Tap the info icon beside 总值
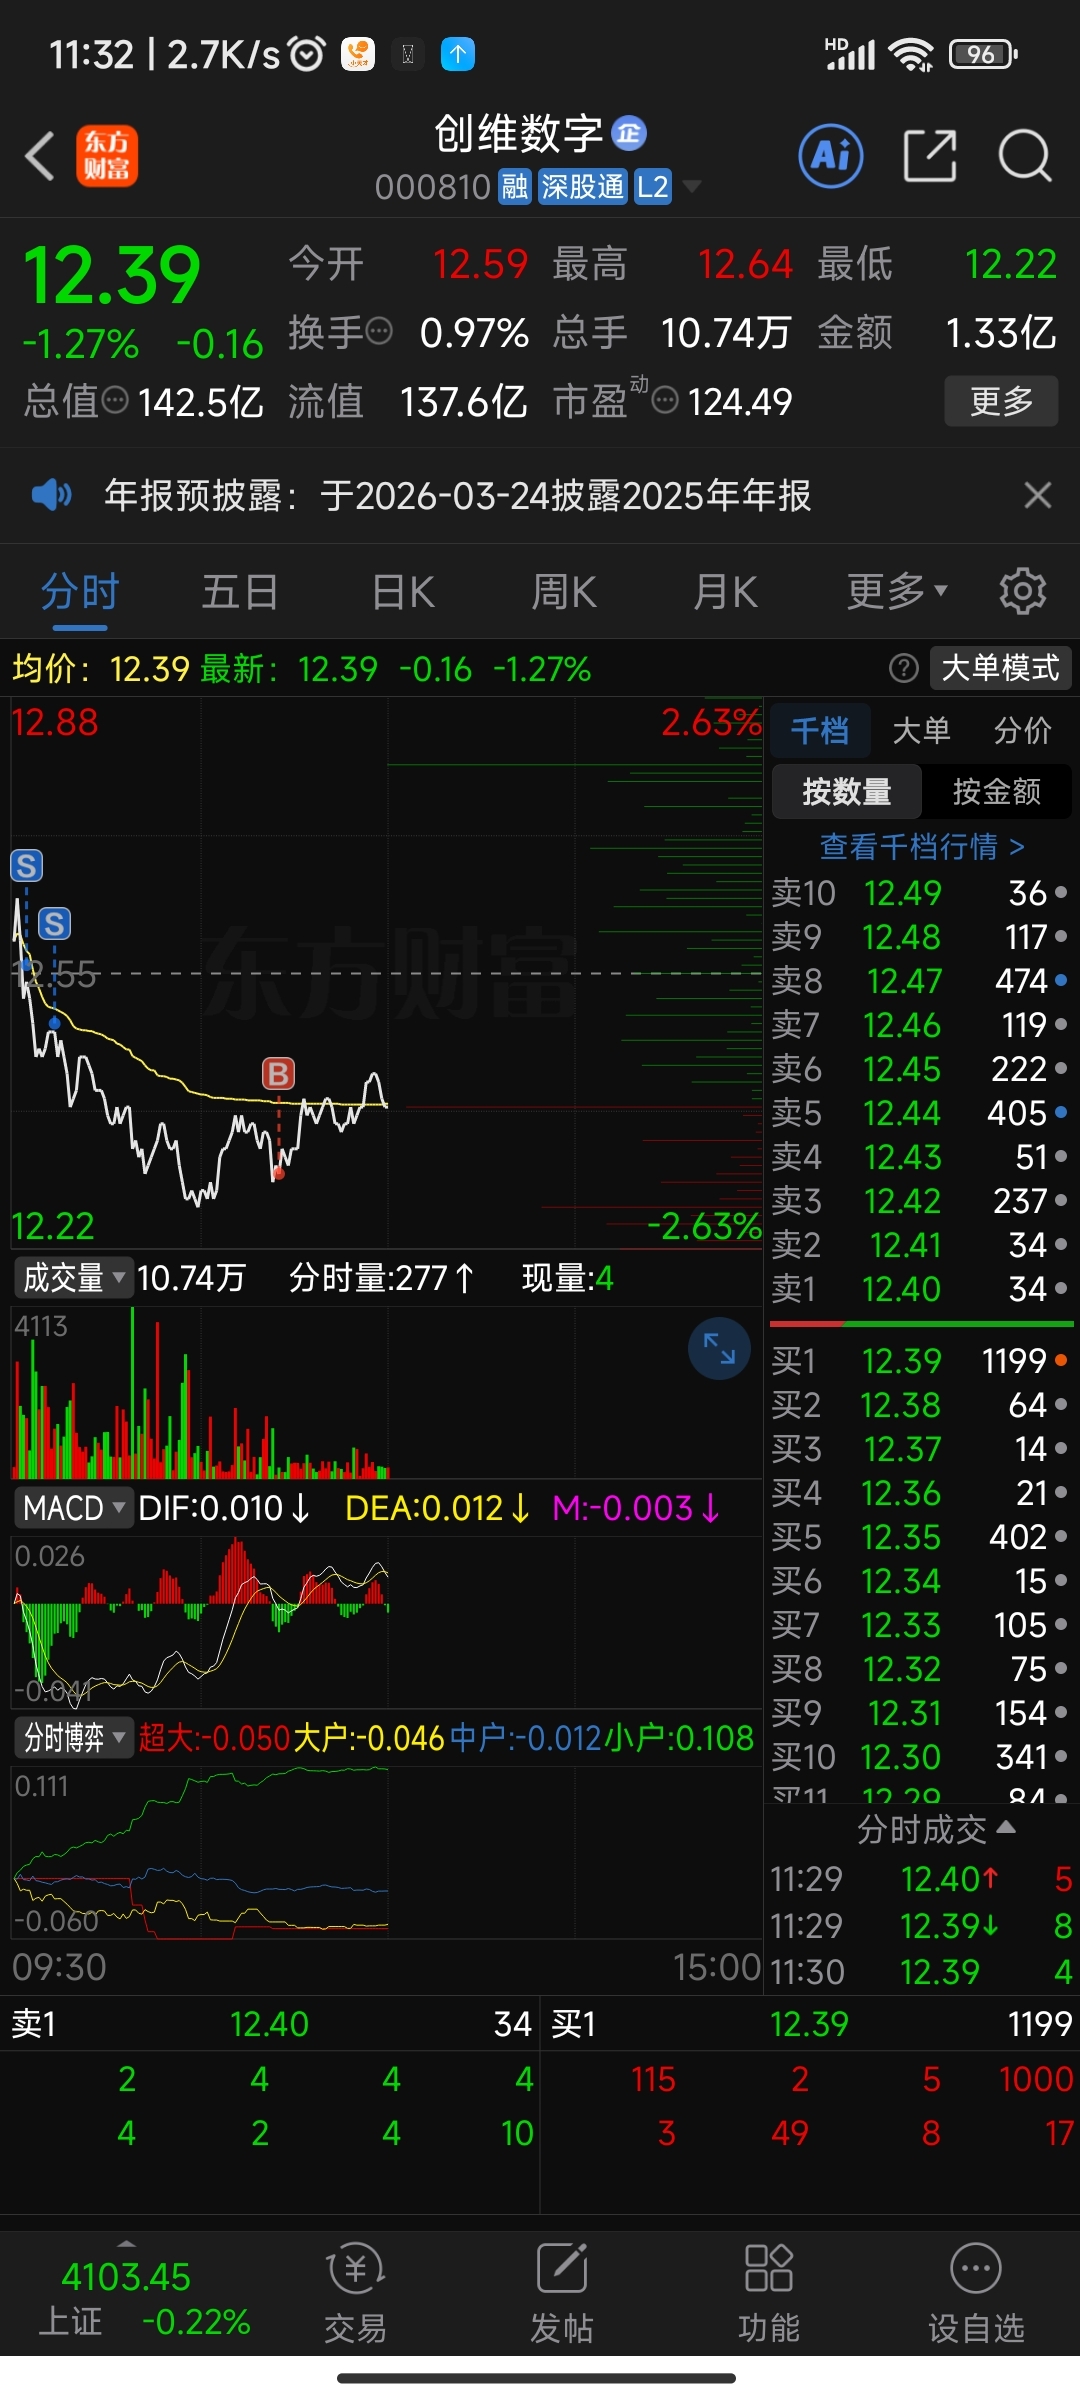 116,401
